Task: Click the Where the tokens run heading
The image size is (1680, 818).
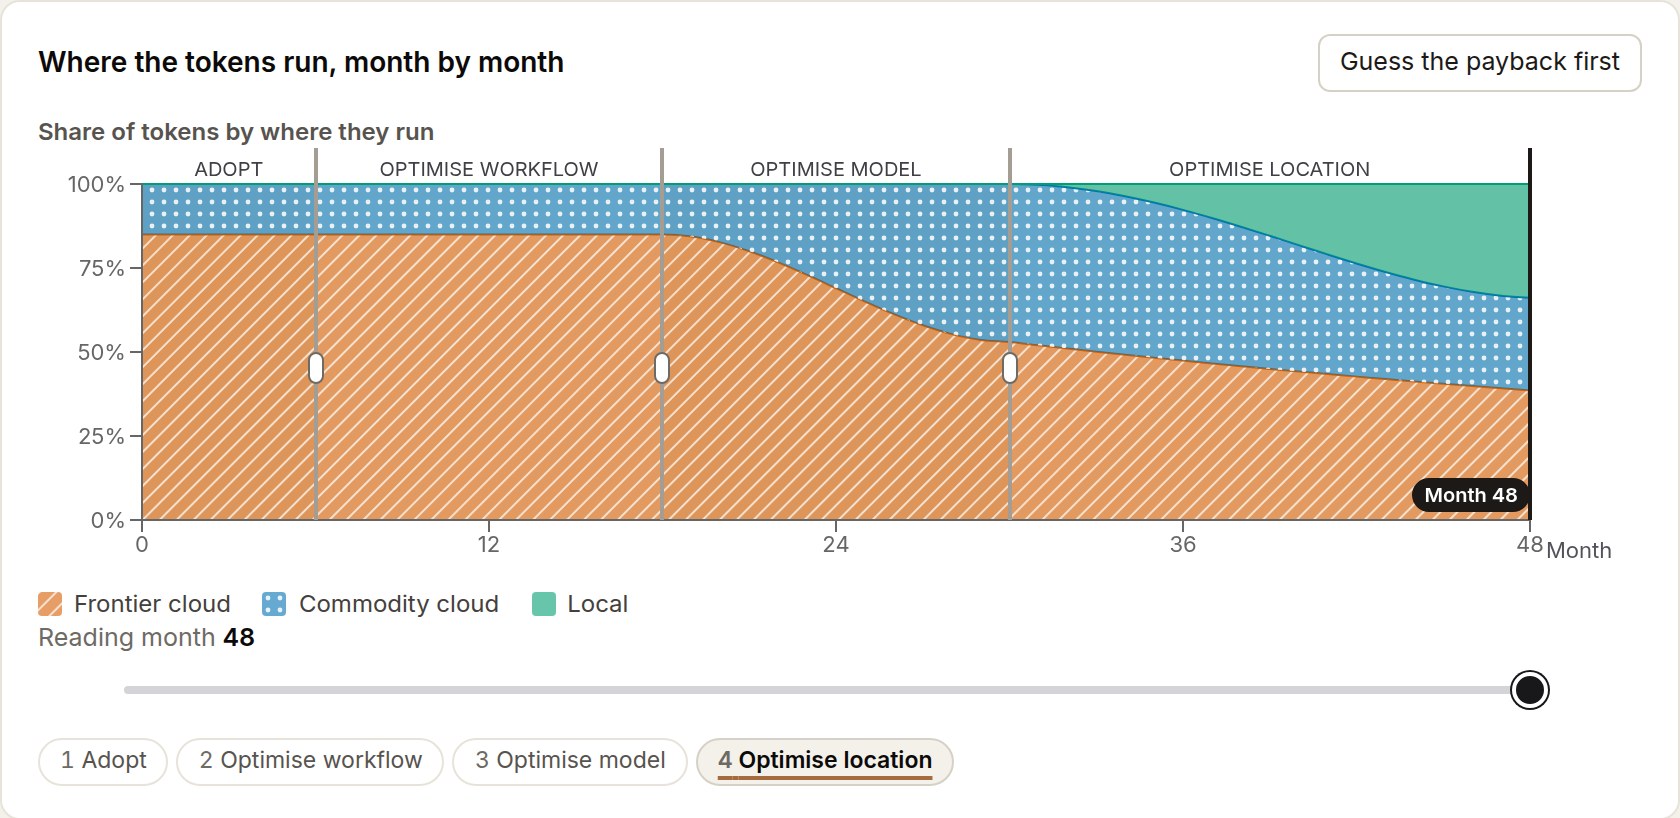Action: pyautogui.click(x=301, y=62)
